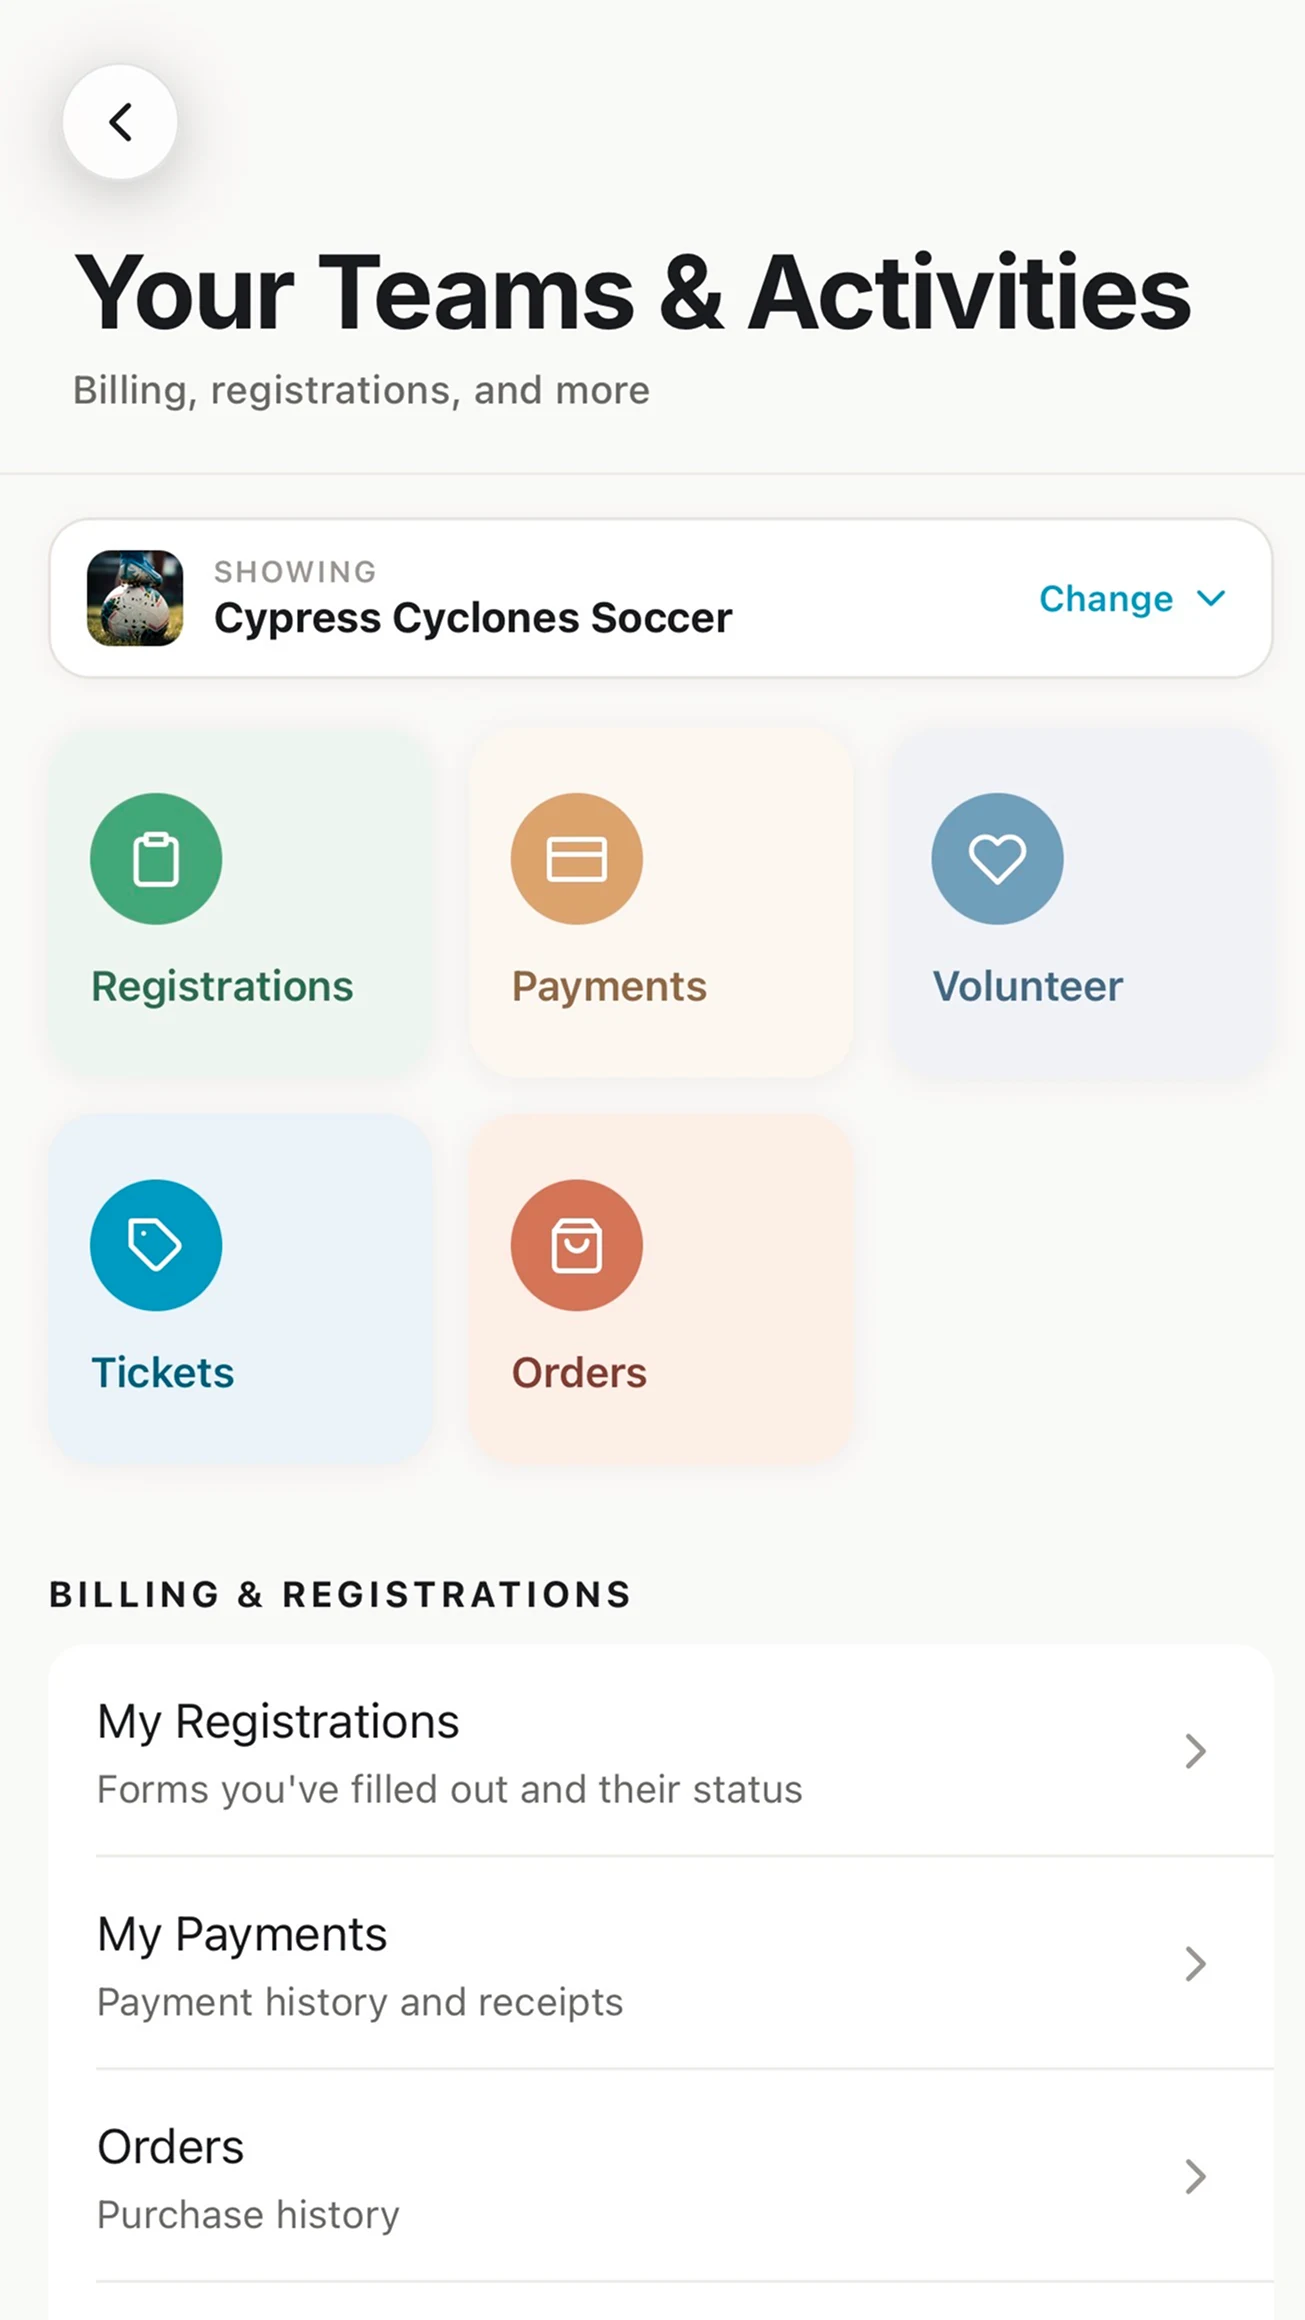
Task: Select the Registrations tile label
Action: (x=222, y=987)
